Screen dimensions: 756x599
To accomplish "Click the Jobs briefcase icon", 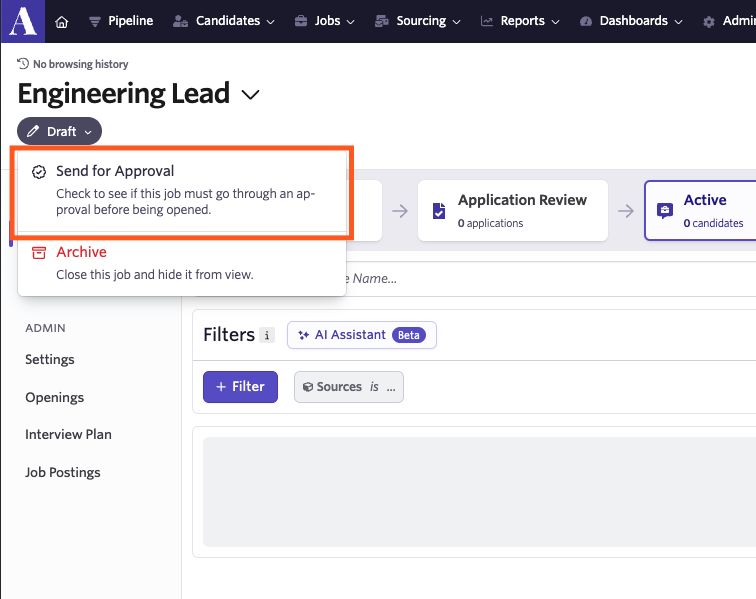I will click(x=301, y=21).
